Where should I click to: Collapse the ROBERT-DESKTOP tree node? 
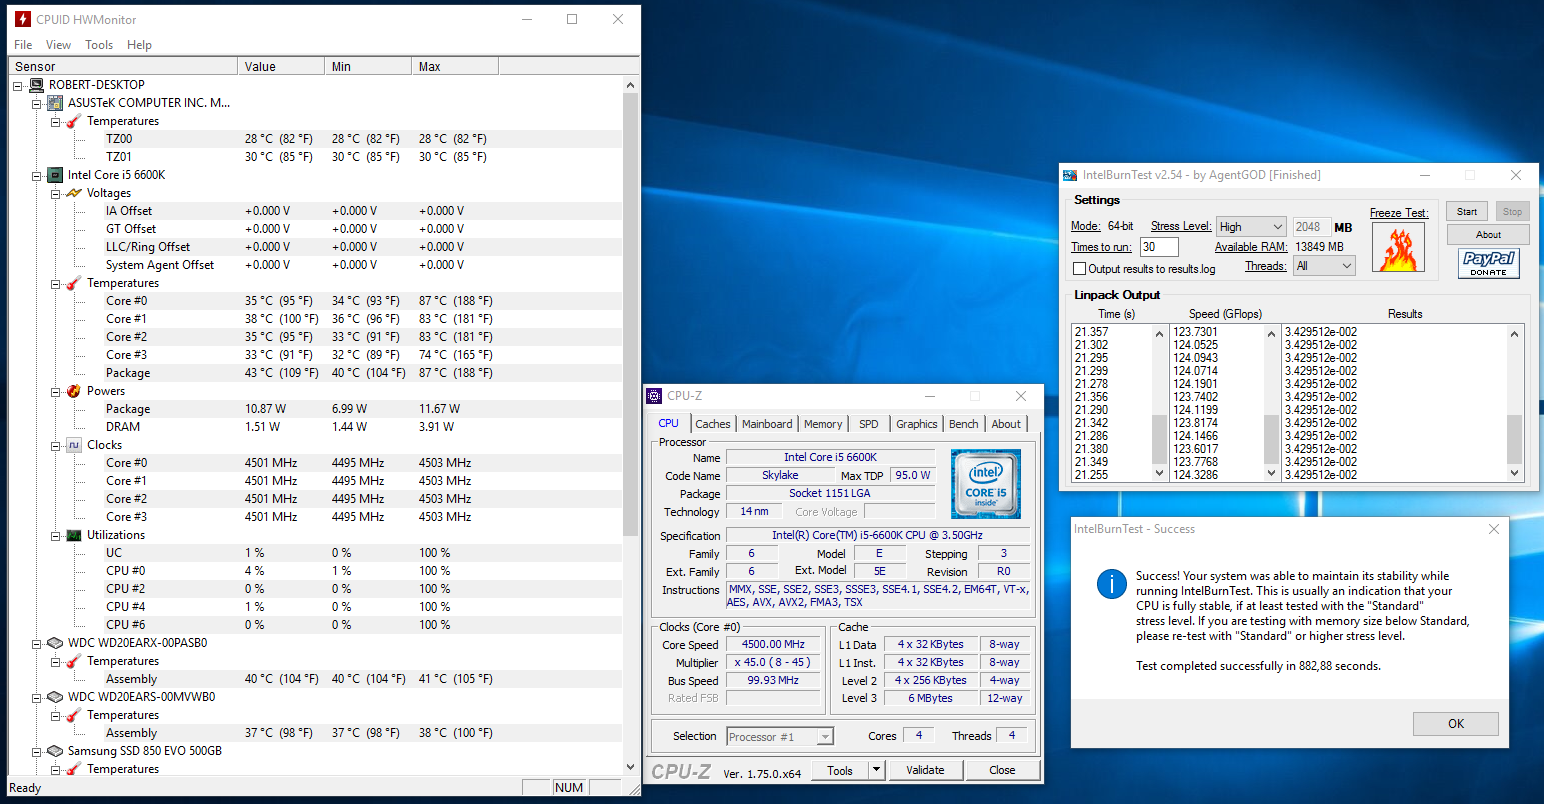18,85
